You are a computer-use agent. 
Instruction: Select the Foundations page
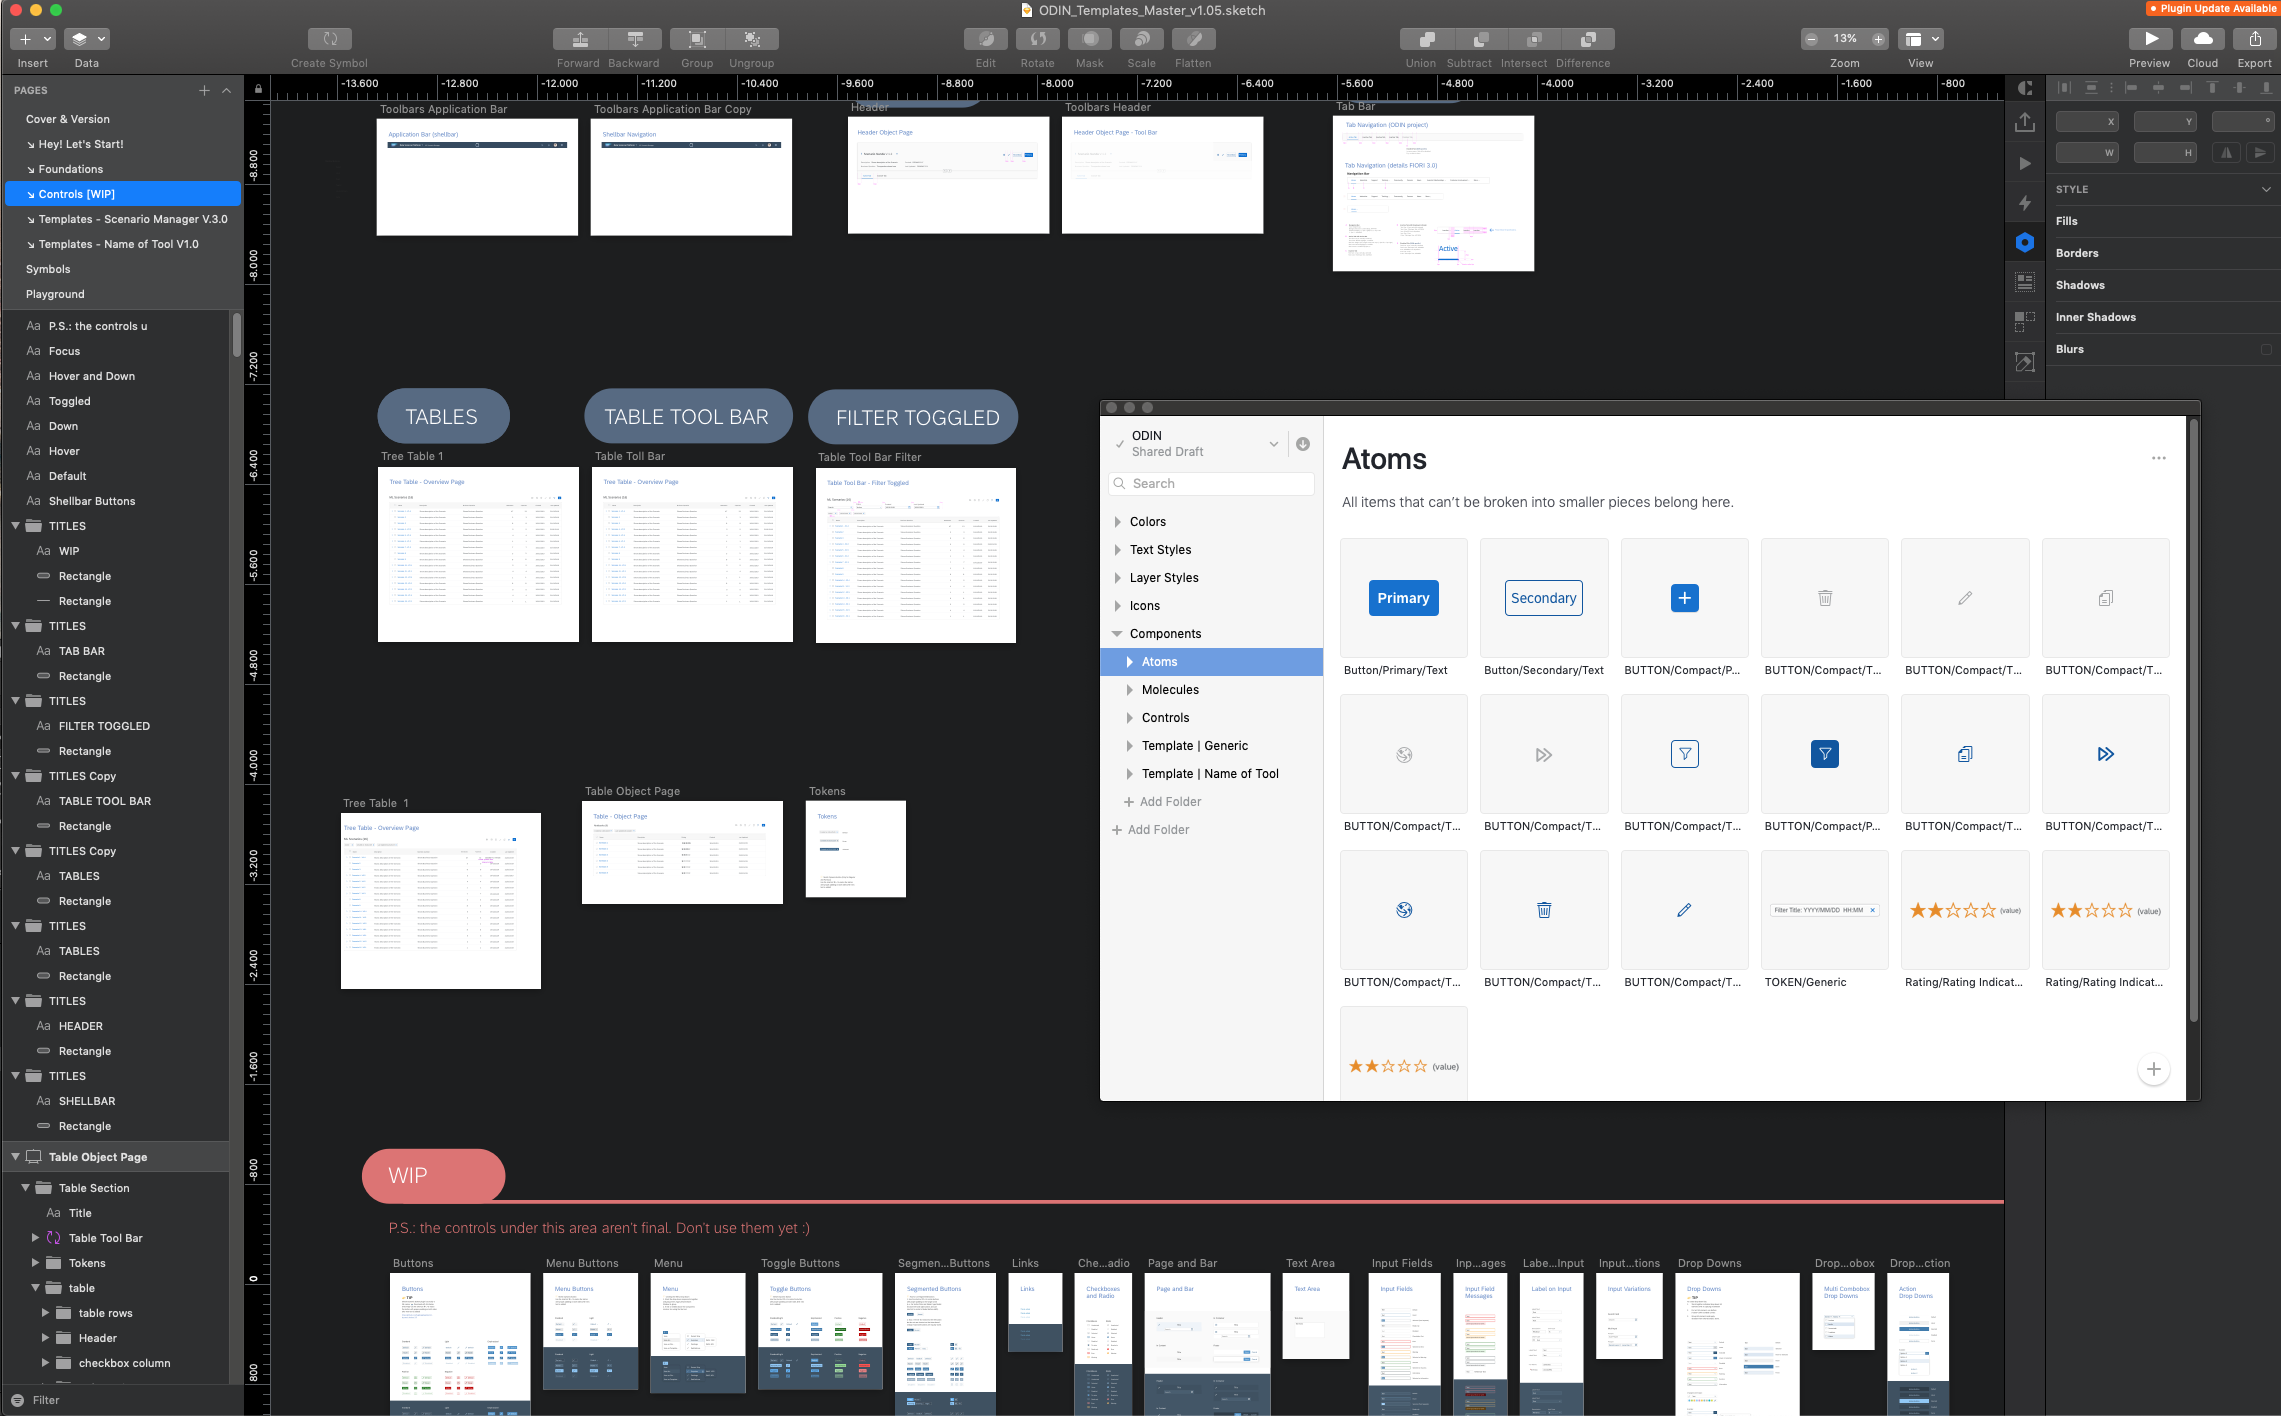pyautogui.click(x=70, y=169)
